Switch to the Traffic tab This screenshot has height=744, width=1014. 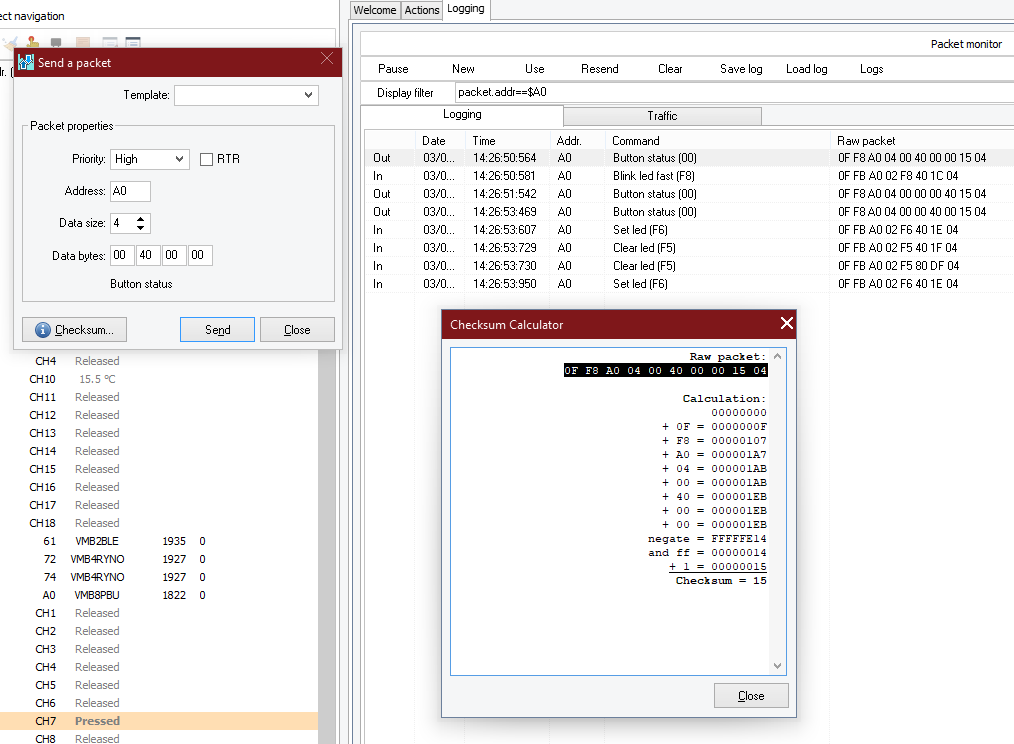click(x=662, y=116)
